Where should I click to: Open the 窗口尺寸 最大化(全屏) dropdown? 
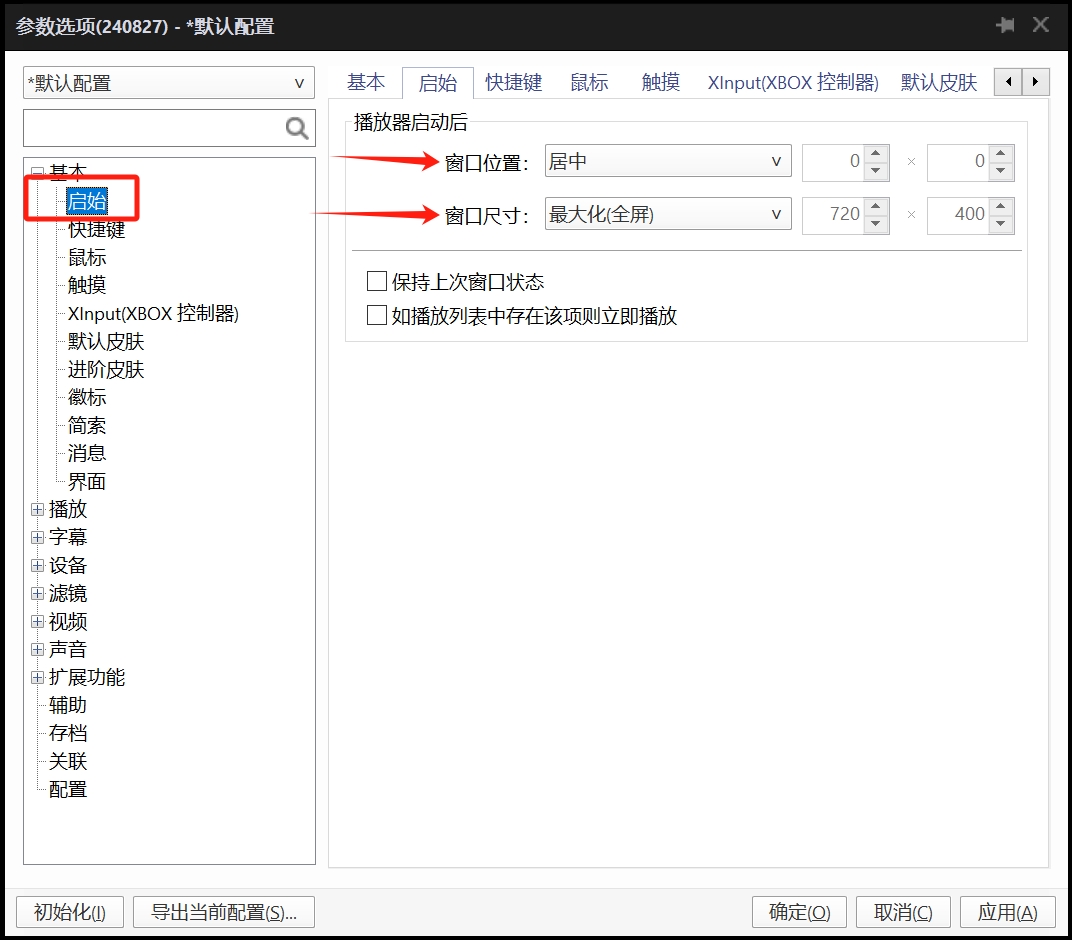coord(668,214)
